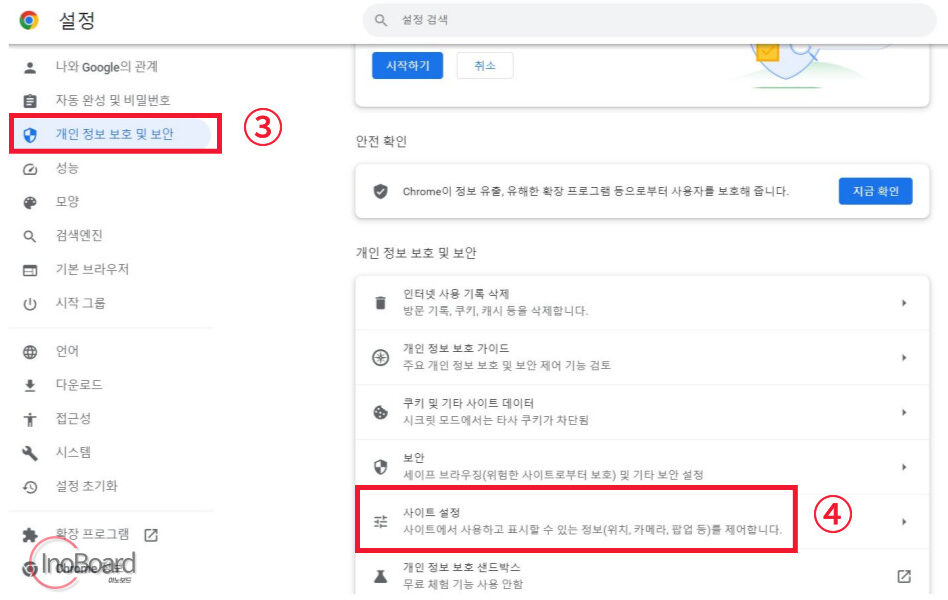Open the 검색엔진 settings section

(x=79, y=236)
